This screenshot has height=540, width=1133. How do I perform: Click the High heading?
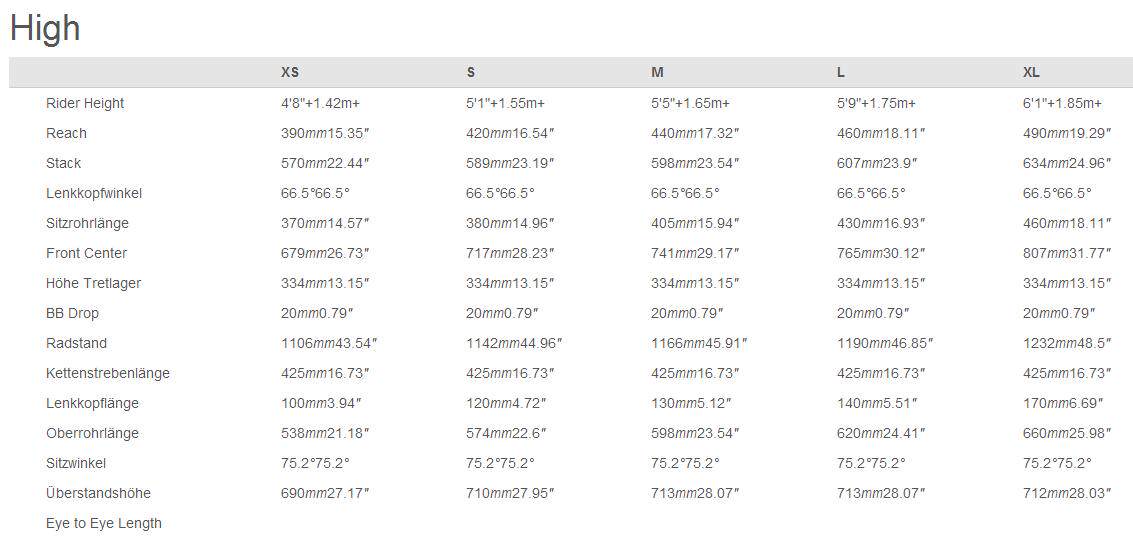point(45,28)
